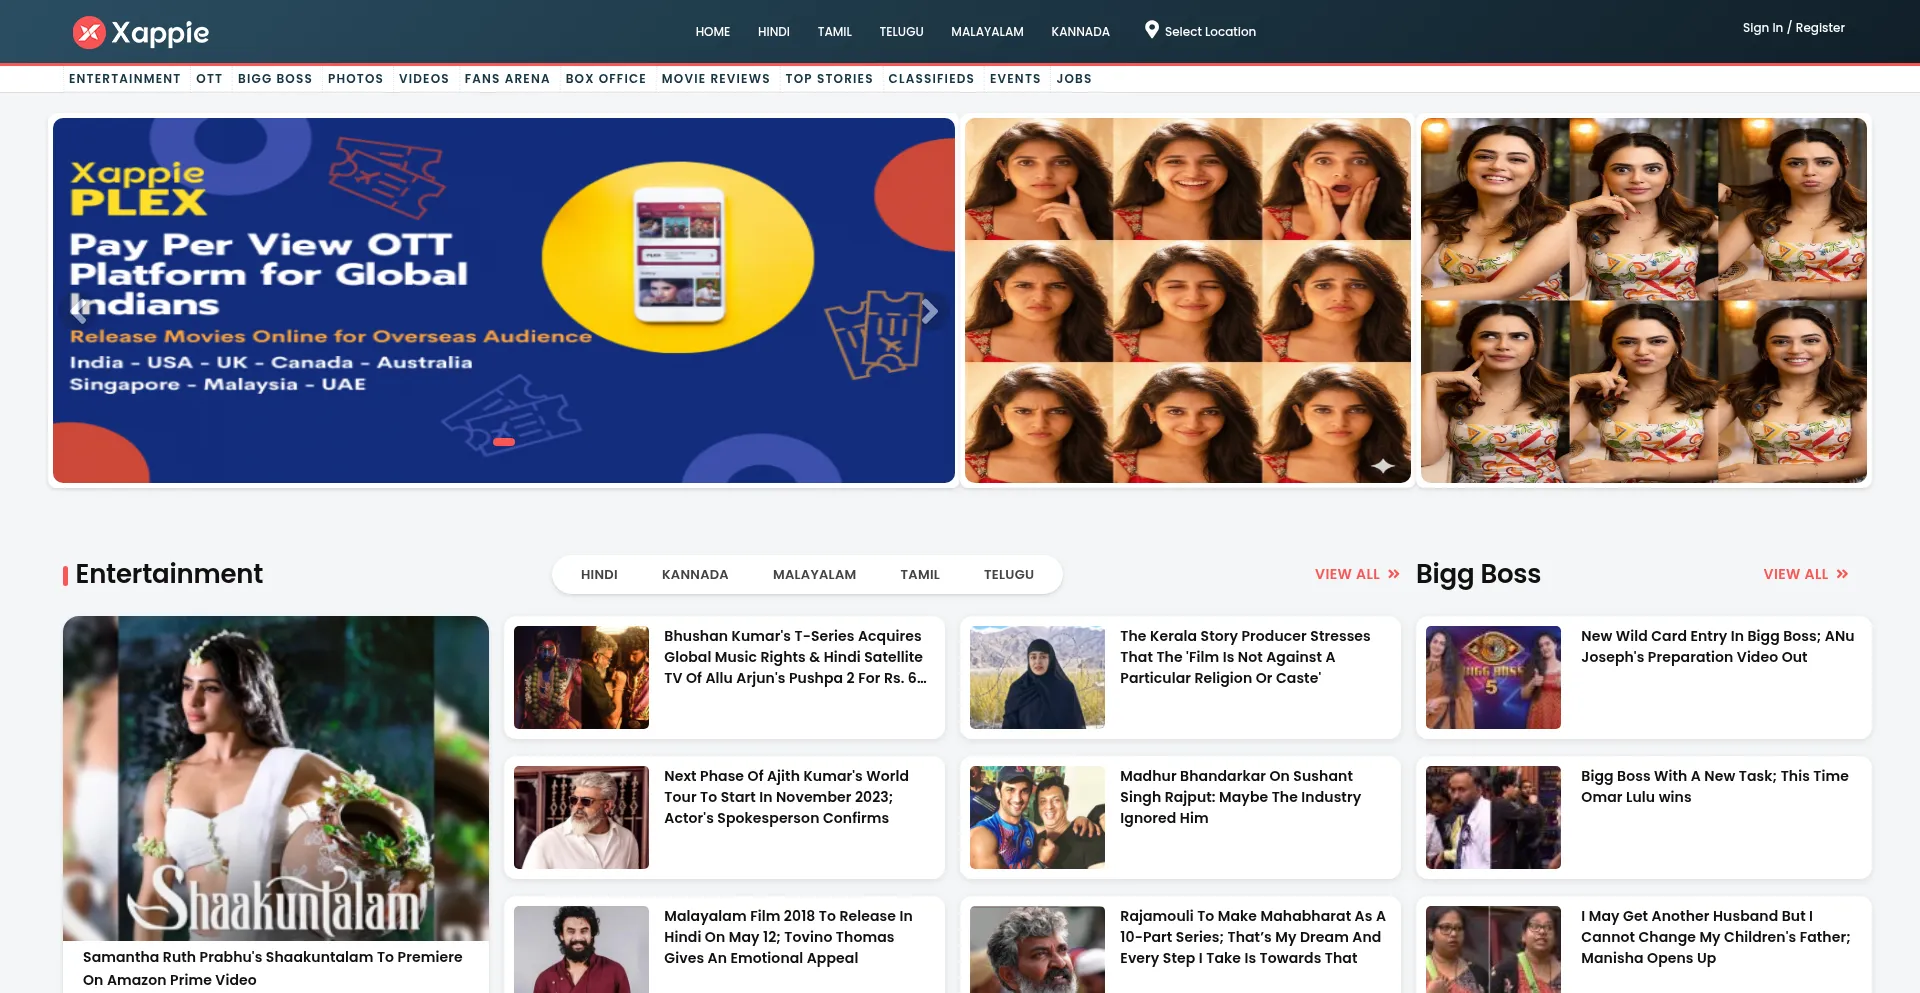Open ENTERTAINMENT category menu
Image resolution: width=1920 pixels, height=993 pixels.
(x=125, y=79)
